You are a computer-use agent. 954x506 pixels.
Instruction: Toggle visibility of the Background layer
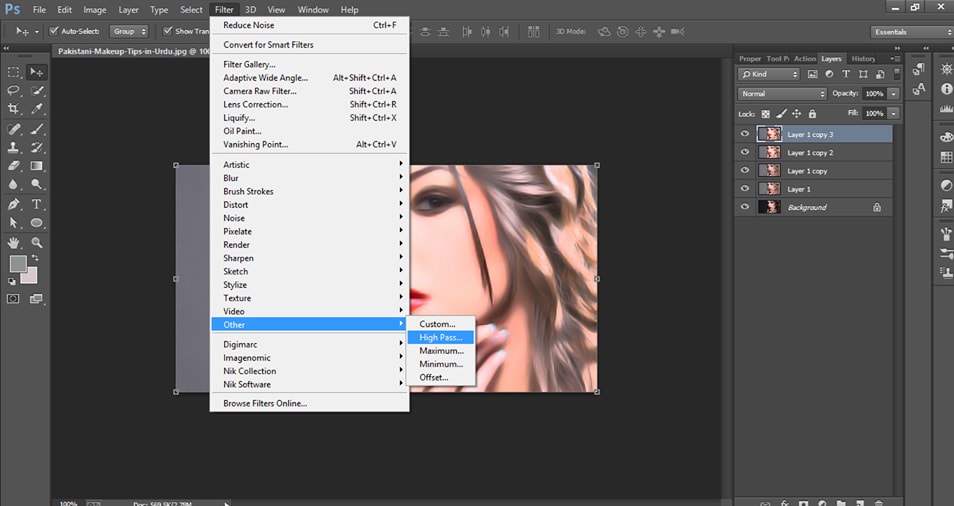coord(744,207)
